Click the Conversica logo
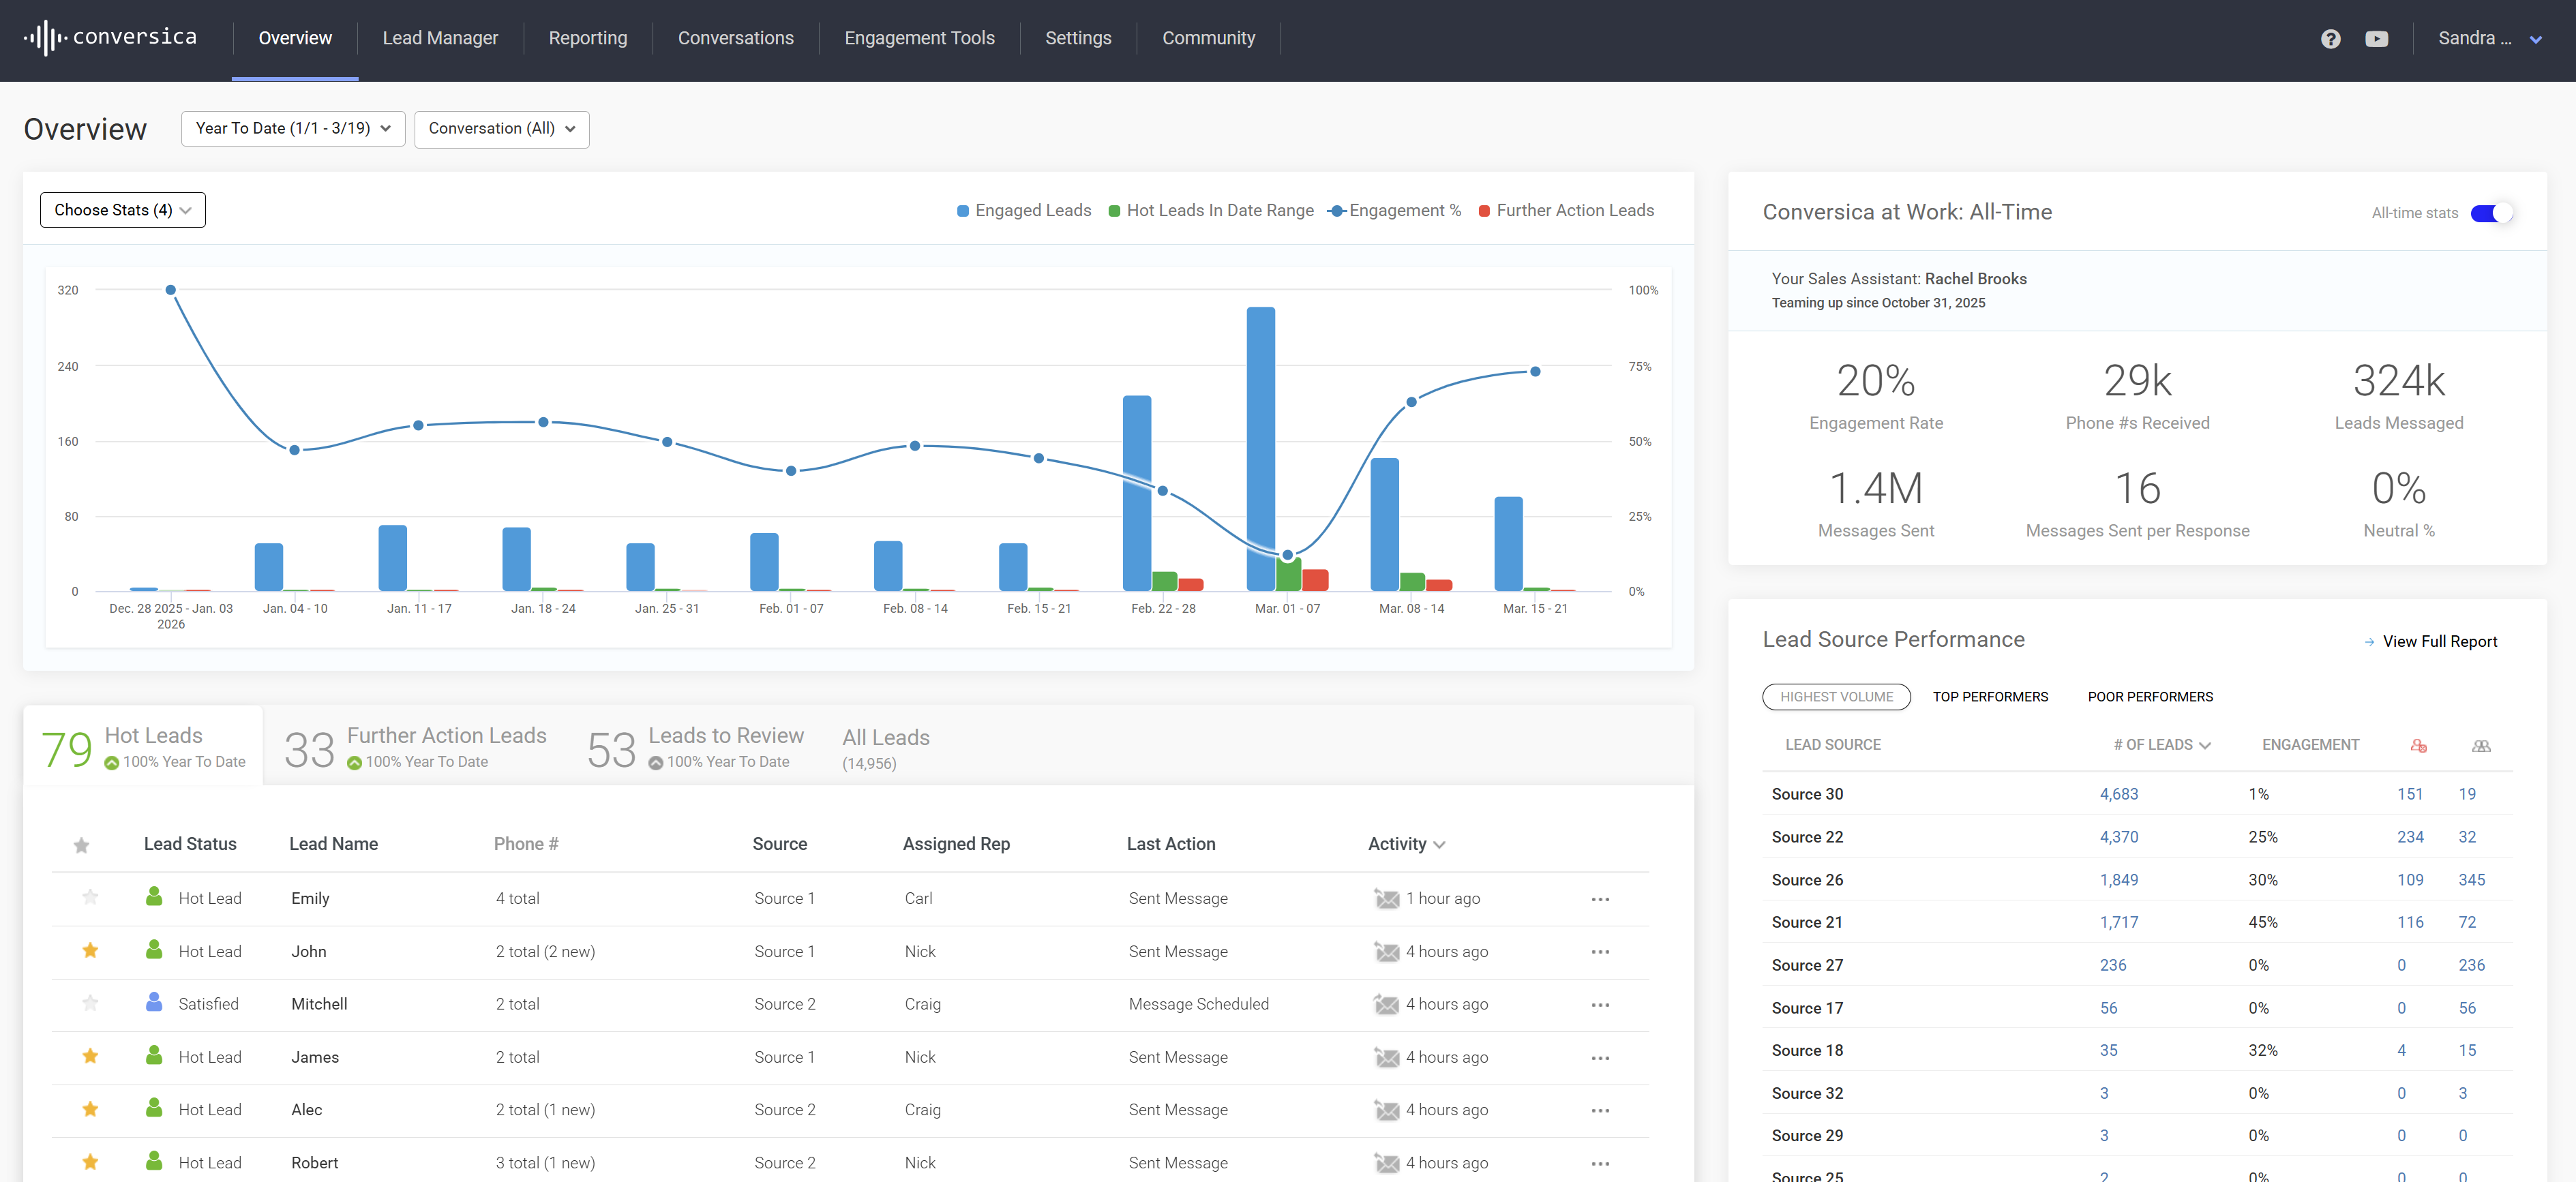 click(110, 38)
